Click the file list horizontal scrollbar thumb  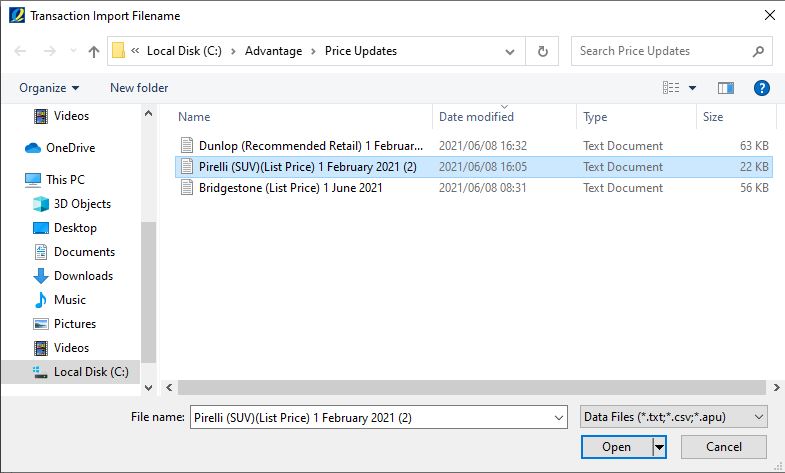point(472,387)
